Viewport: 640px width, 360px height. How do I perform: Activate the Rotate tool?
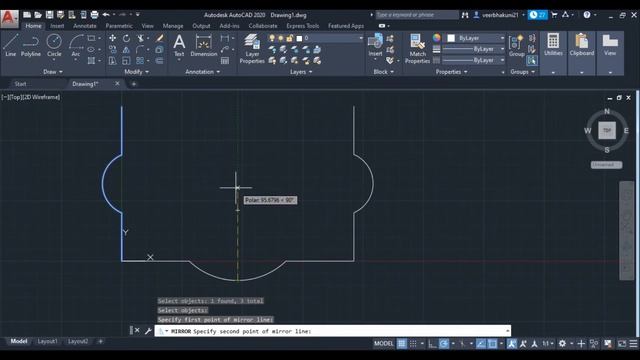(126, 38)
